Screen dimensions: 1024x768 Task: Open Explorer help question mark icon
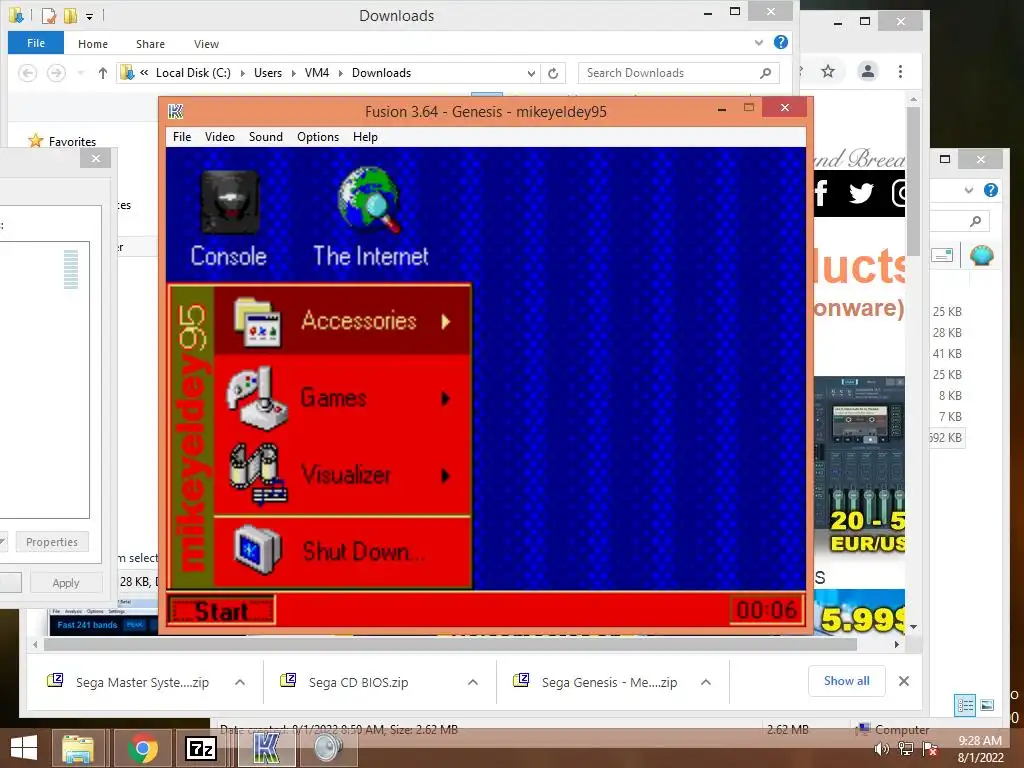pyautogui.click(x=780, y=42)
